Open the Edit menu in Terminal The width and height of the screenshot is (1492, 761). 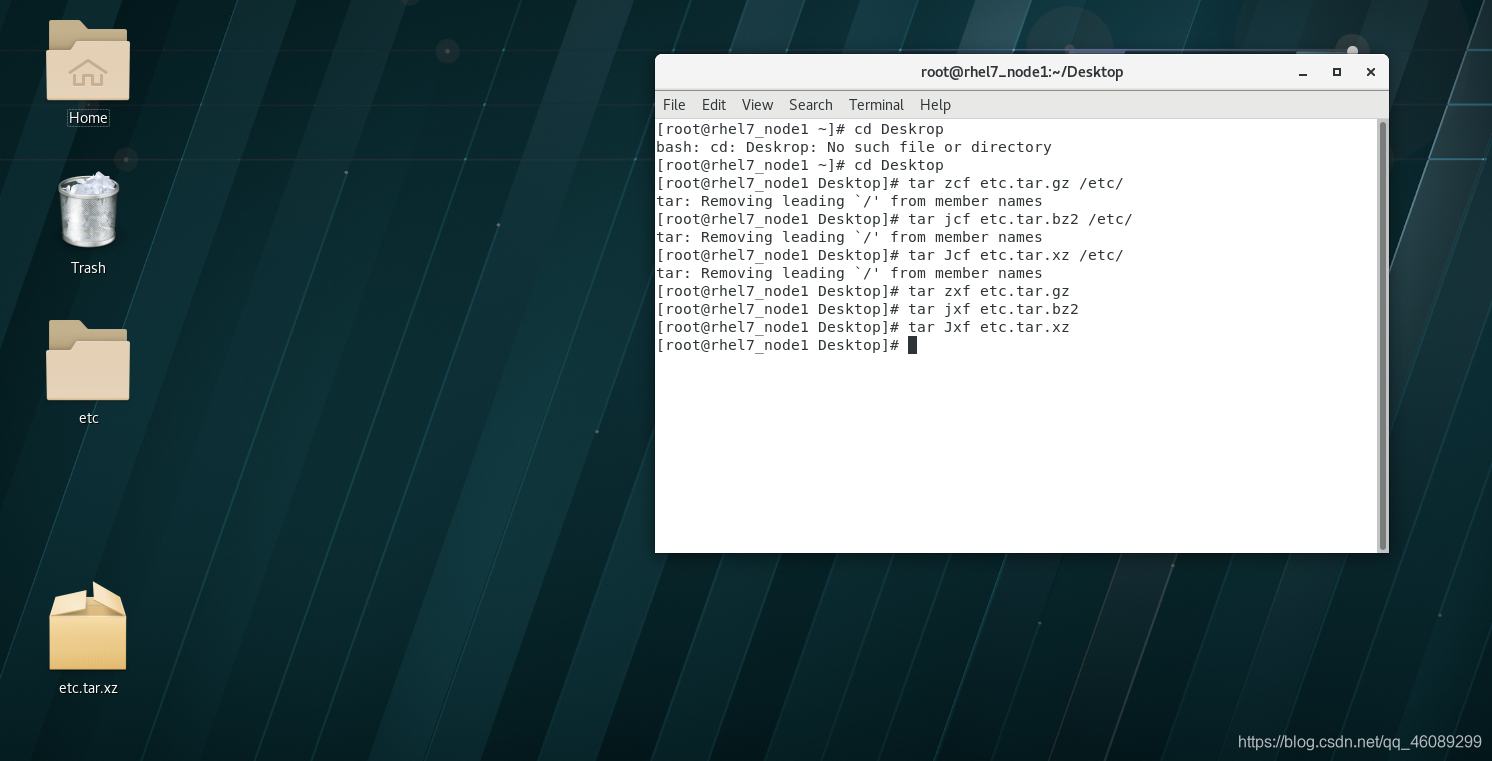click(713, 105)
